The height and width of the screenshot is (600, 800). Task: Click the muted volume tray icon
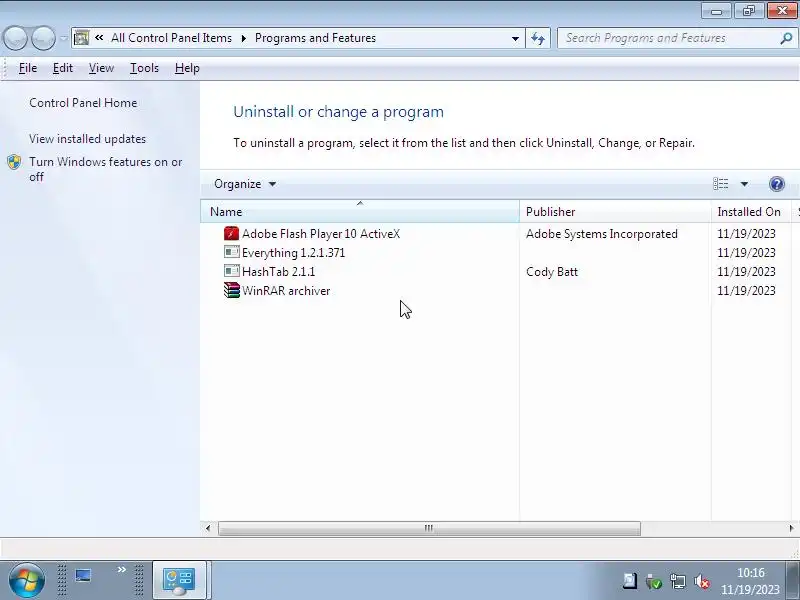(x=702, y=581)
